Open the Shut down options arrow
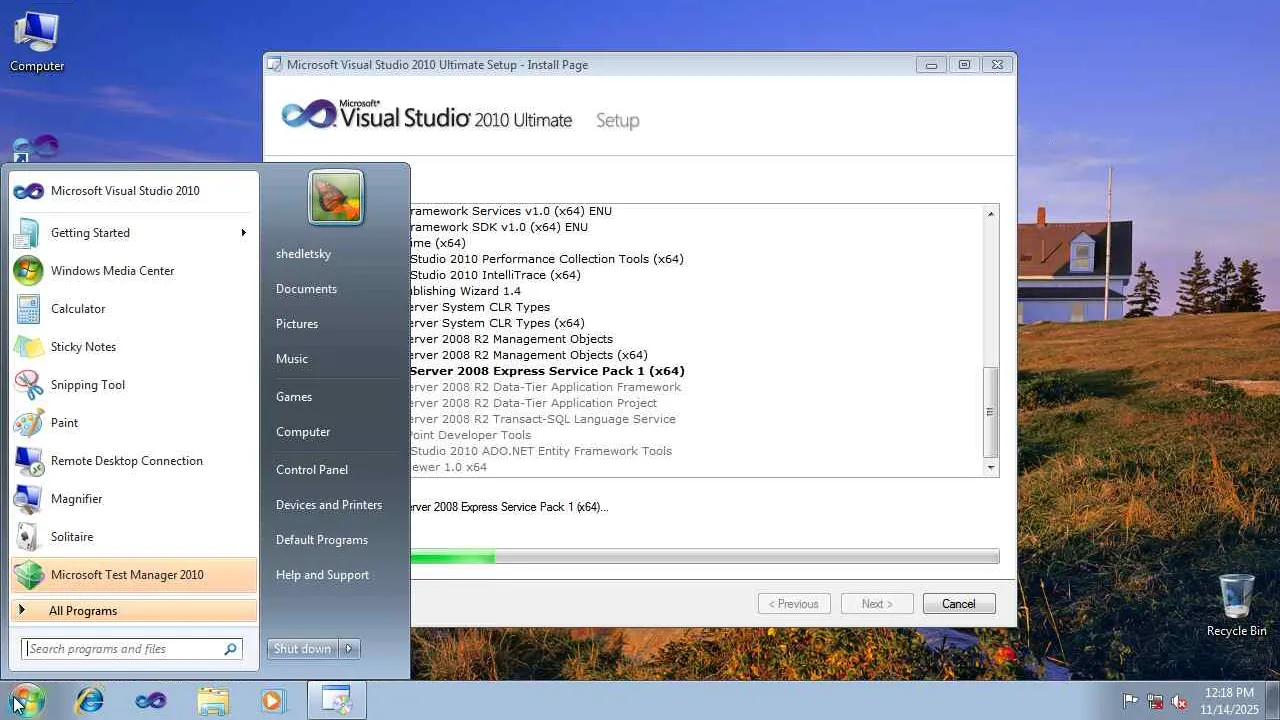This screenshot has width=1280, height=720. [349, 649]
